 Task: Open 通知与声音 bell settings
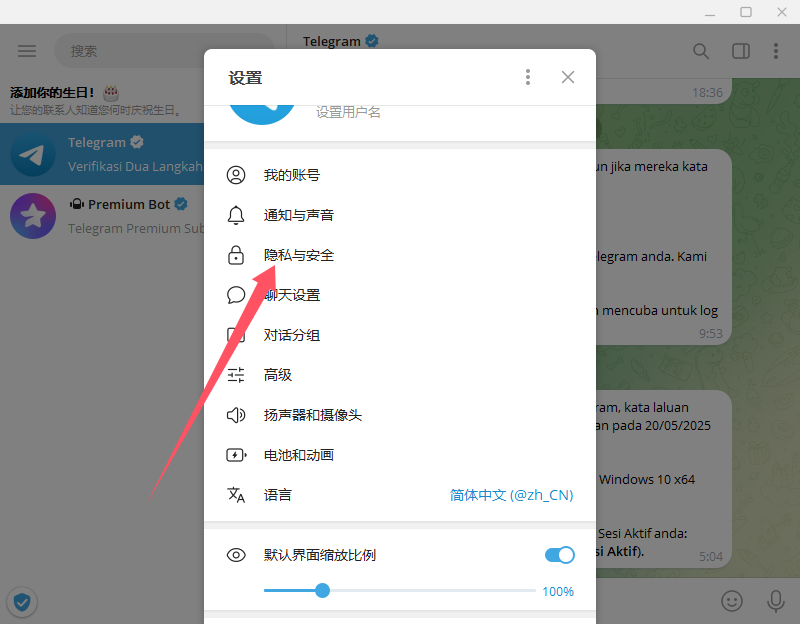[400, 215]
